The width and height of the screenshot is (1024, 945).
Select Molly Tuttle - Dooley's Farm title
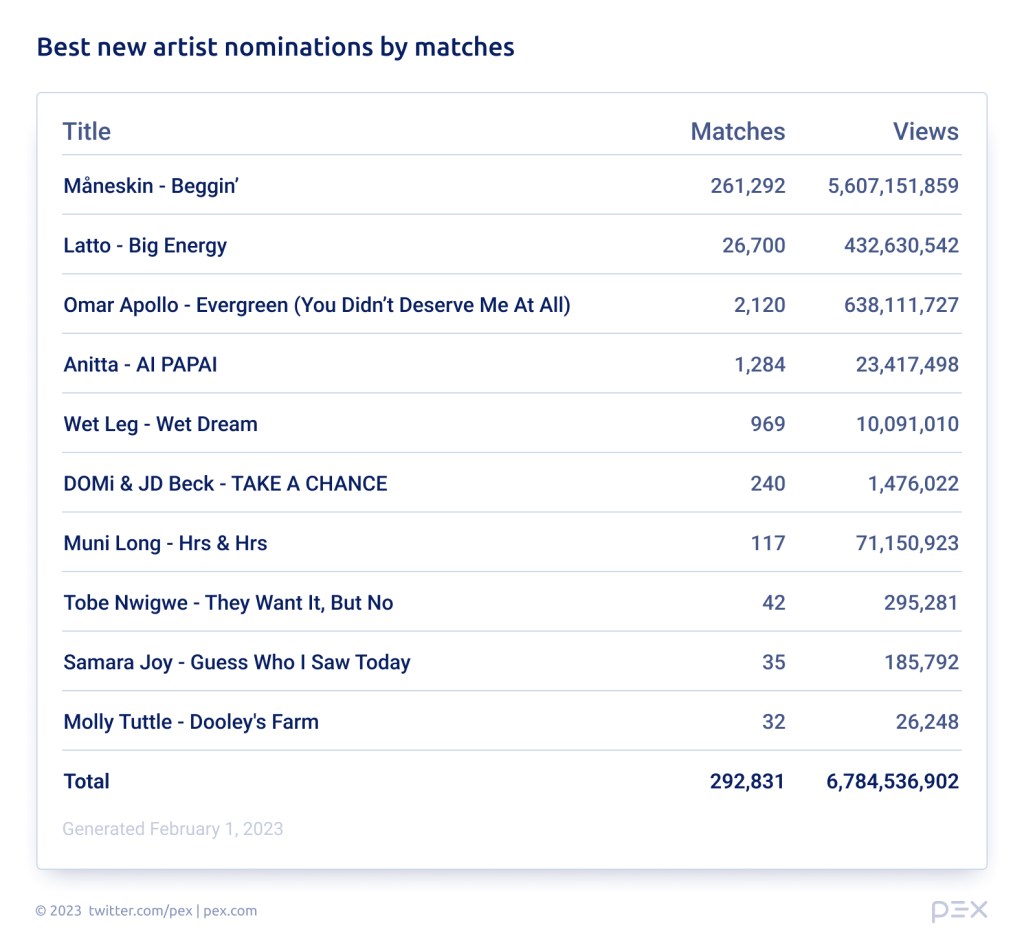click(191, 722)
